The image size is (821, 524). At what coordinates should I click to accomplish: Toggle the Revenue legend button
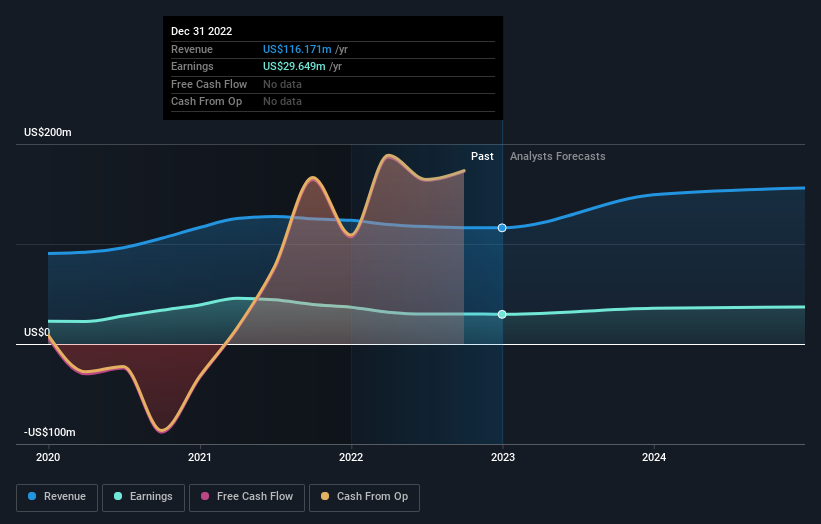point(57,497)
